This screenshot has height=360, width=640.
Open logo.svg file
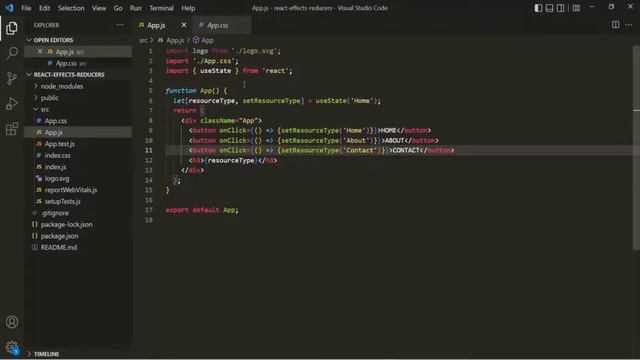pos(57,178)
